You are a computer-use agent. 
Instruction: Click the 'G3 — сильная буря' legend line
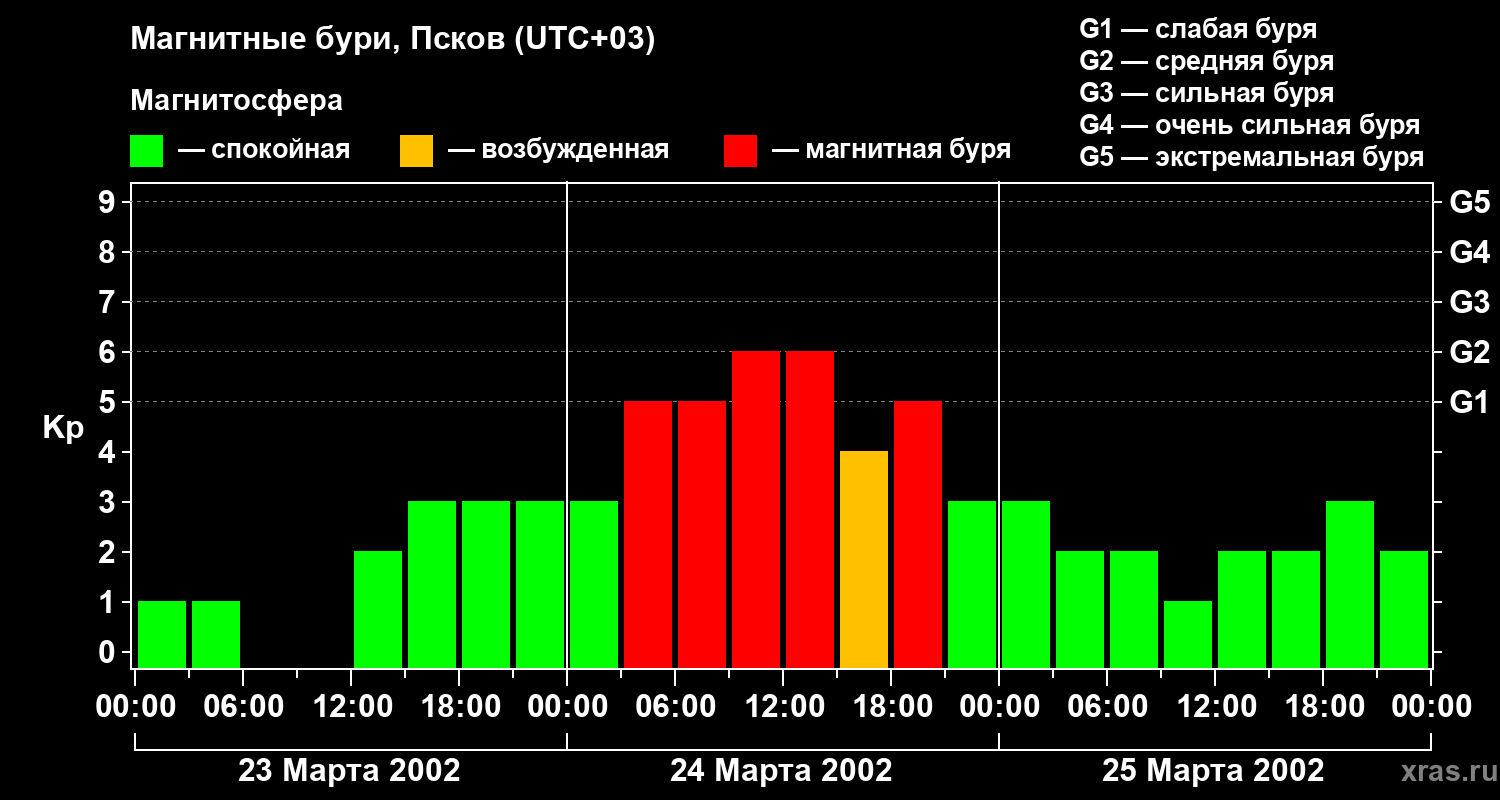pyautogui.click(x=1206, y=93)
